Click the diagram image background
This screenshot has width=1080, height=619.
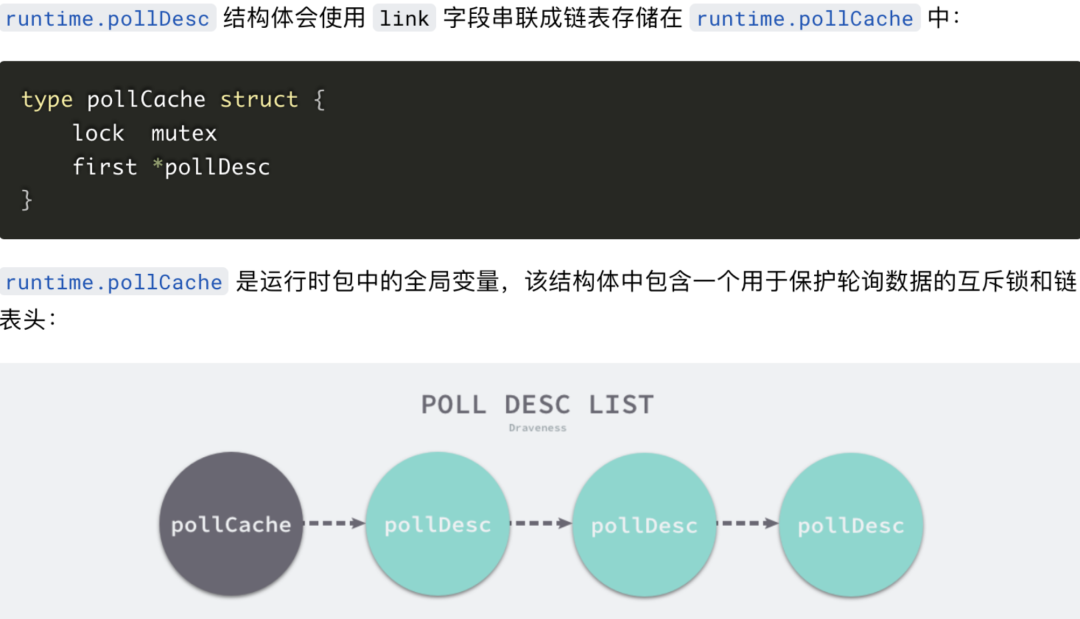click(540, 491)
